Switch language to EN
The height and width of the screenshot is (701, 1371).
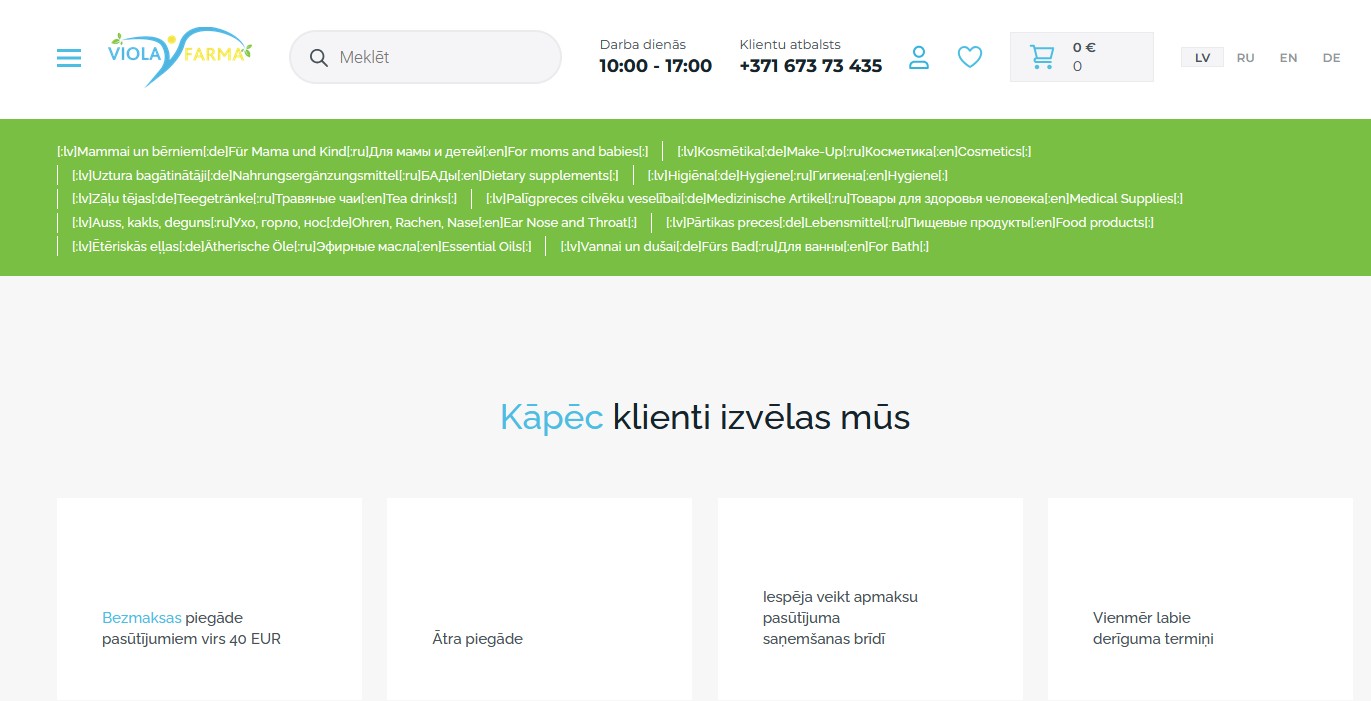[1288, 58]
